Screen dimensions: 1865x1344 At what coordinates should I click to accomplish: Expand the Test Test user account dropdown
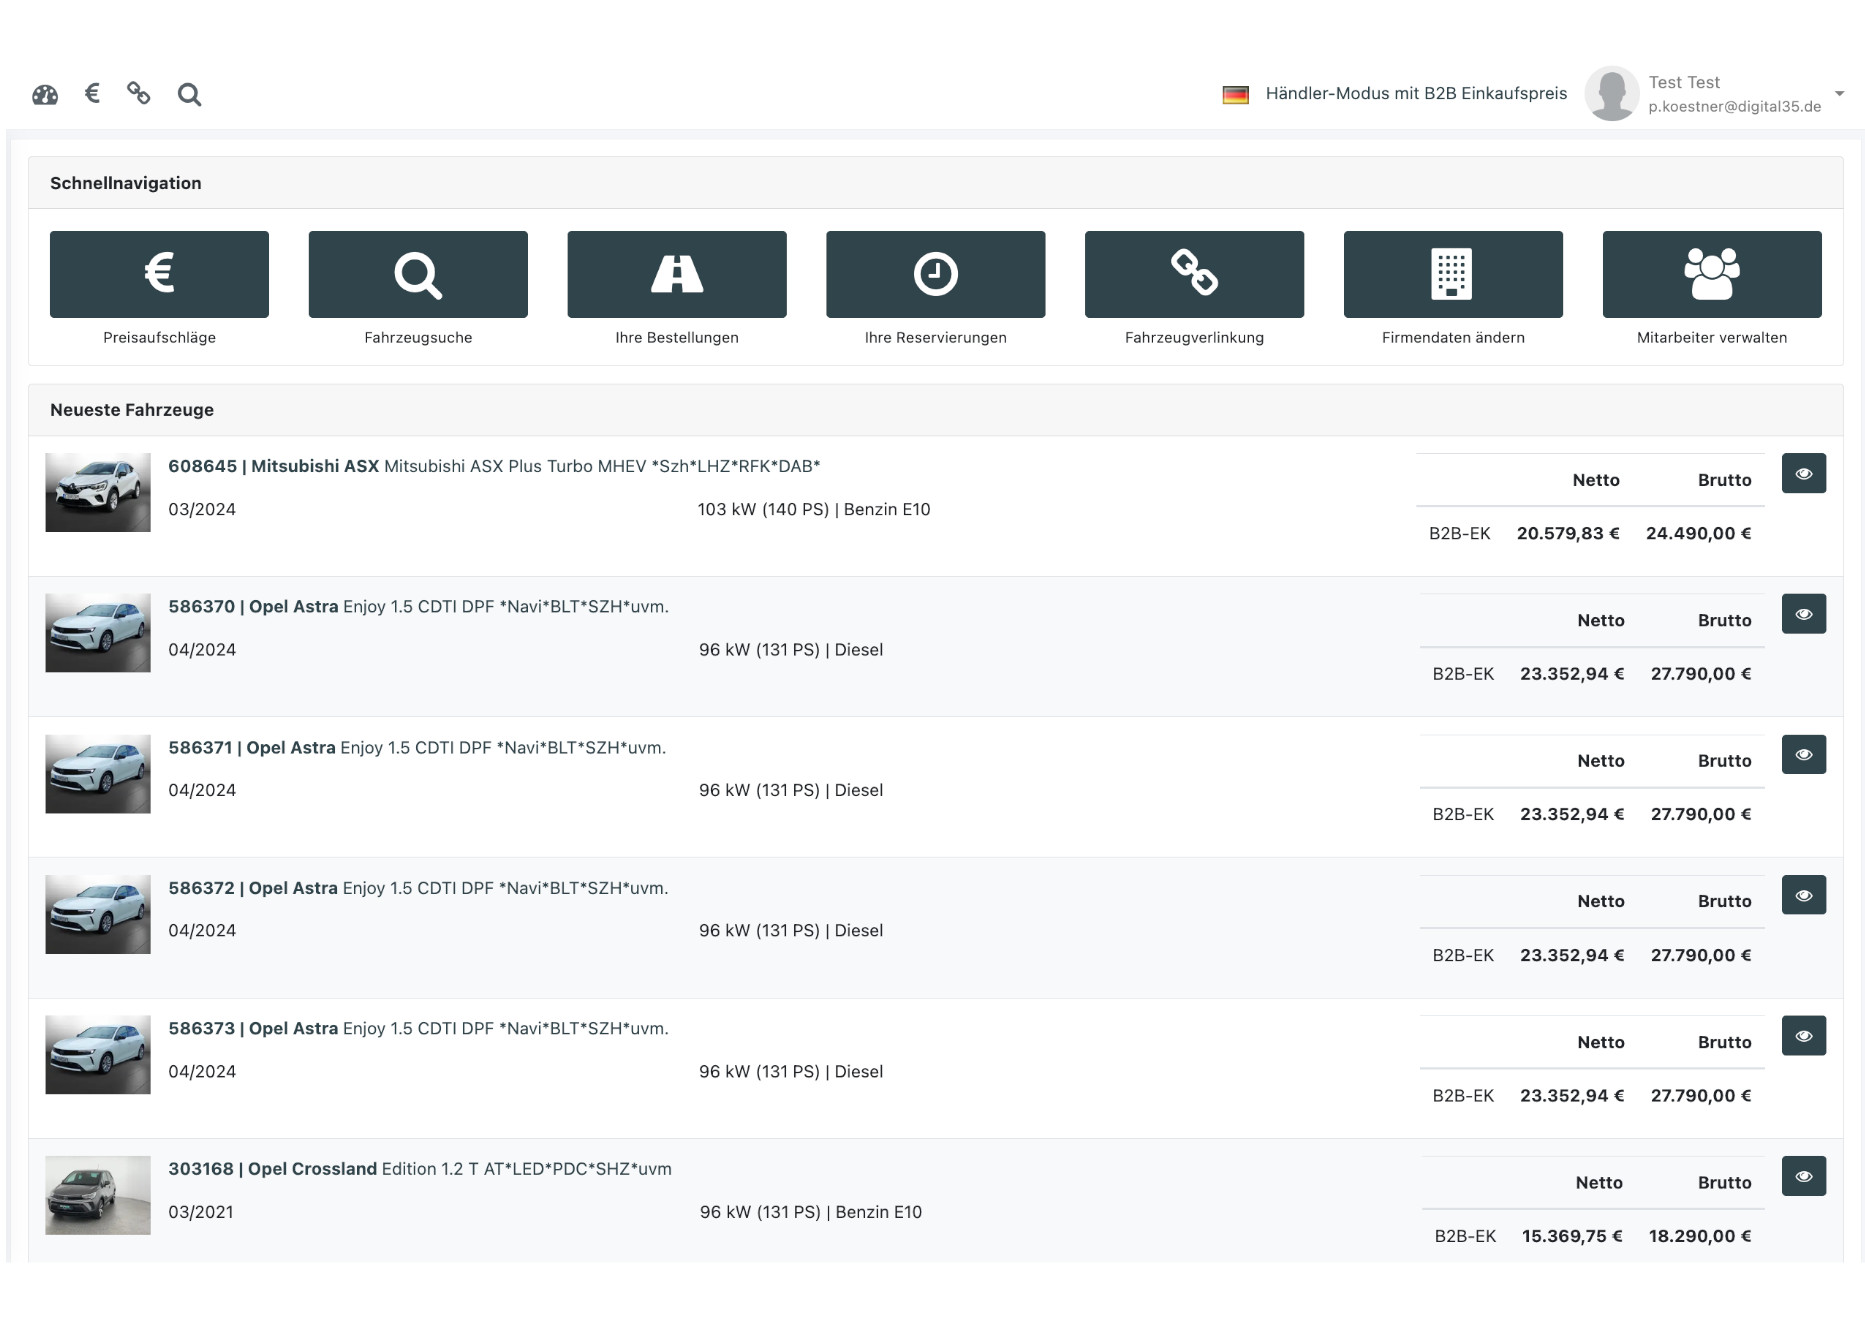click(x=1839, y=94)
